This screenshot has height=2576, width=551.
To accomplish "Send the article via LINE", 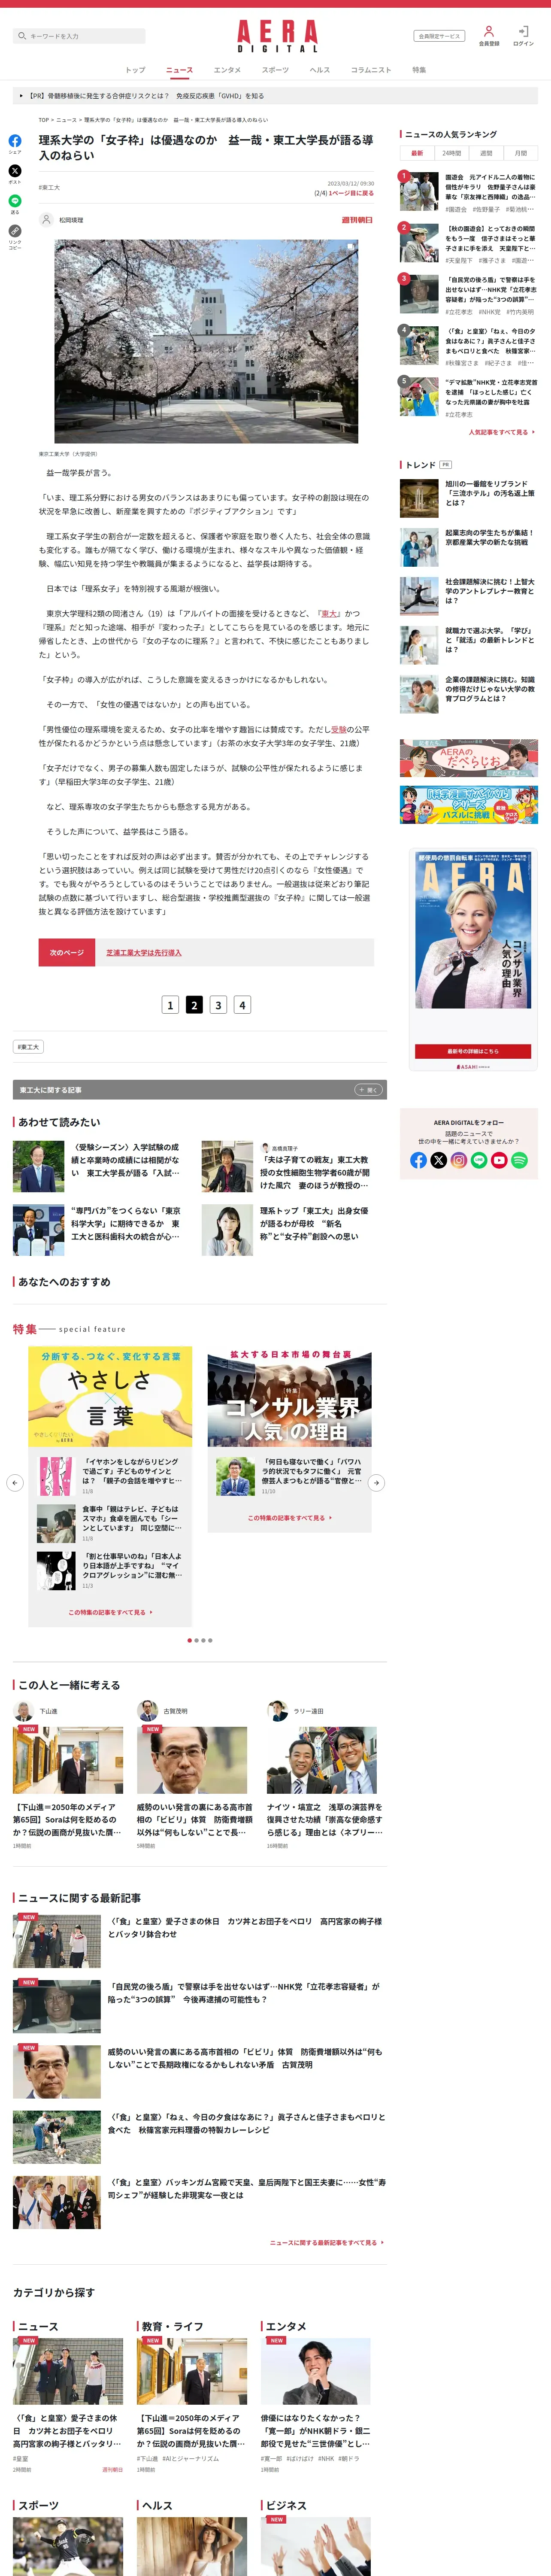I will [15, 201].
